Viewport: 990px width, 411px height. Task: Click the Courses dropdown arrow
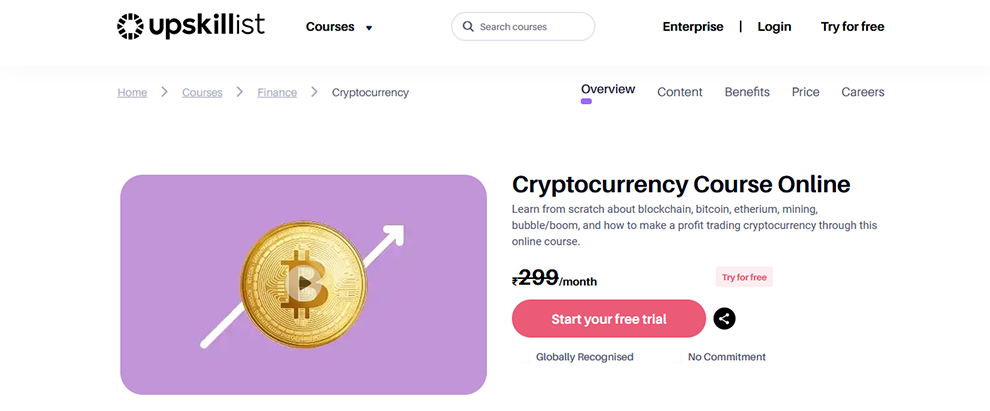[x=369, y=28]
